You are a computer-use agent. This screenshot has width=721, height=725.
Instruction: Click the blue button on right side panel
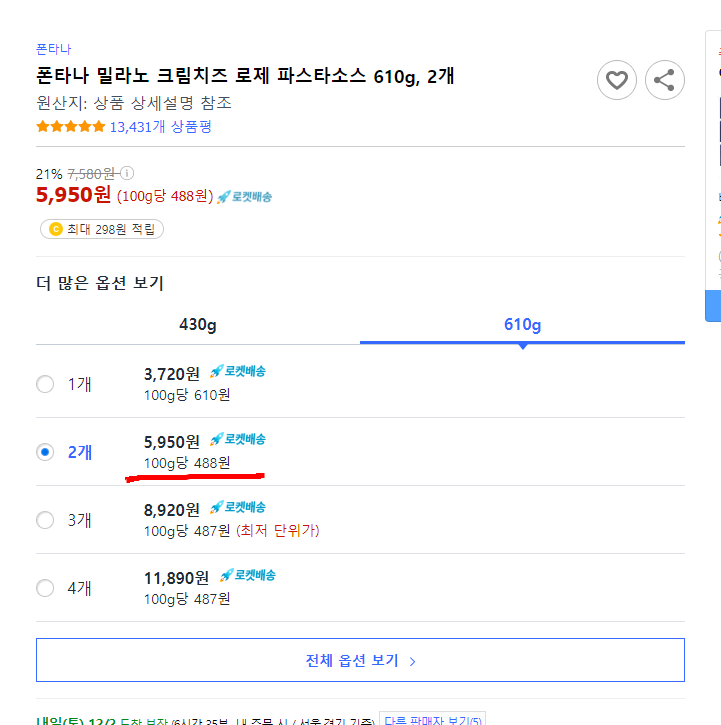(x=713, y=305)
